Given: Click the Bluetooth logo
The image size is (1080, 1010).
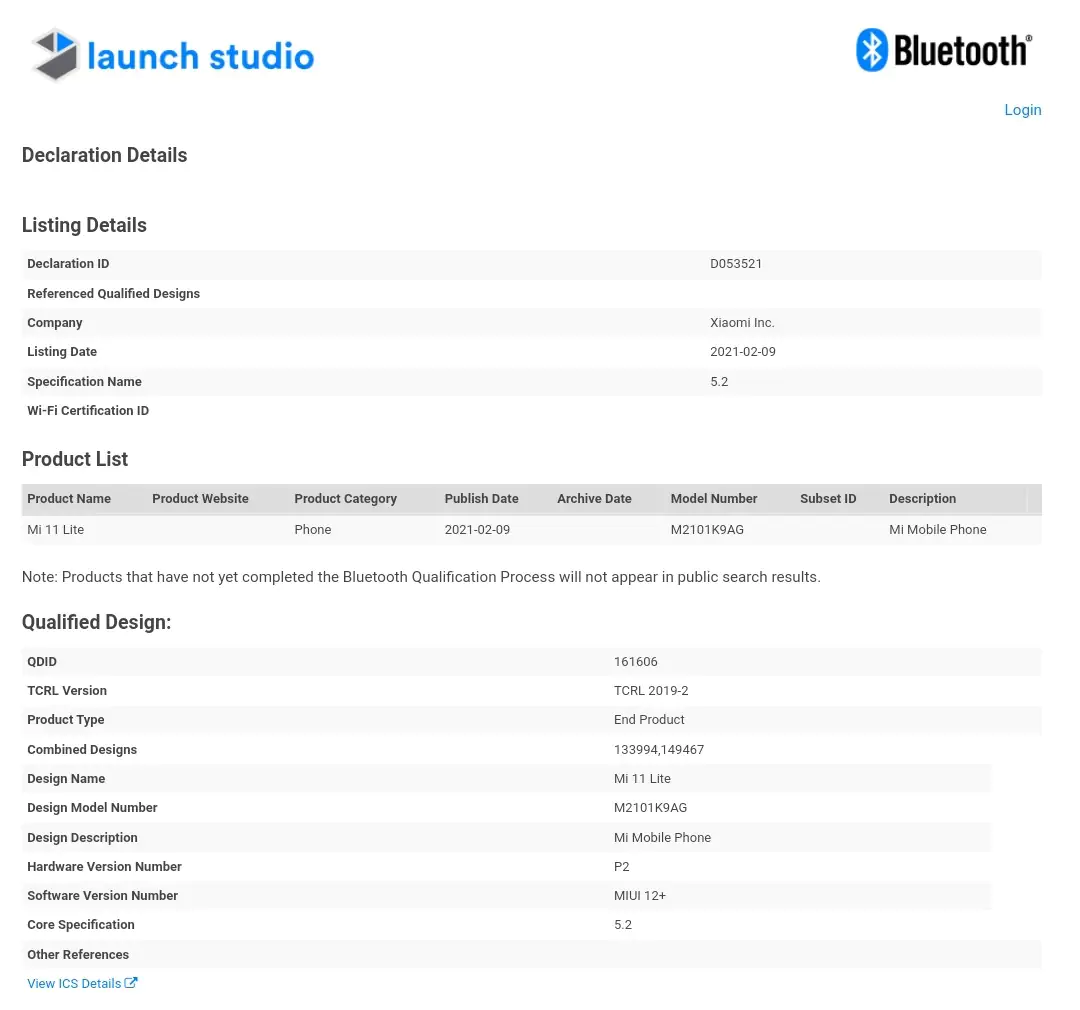Looking at the screenshot, I should (944, 50).
